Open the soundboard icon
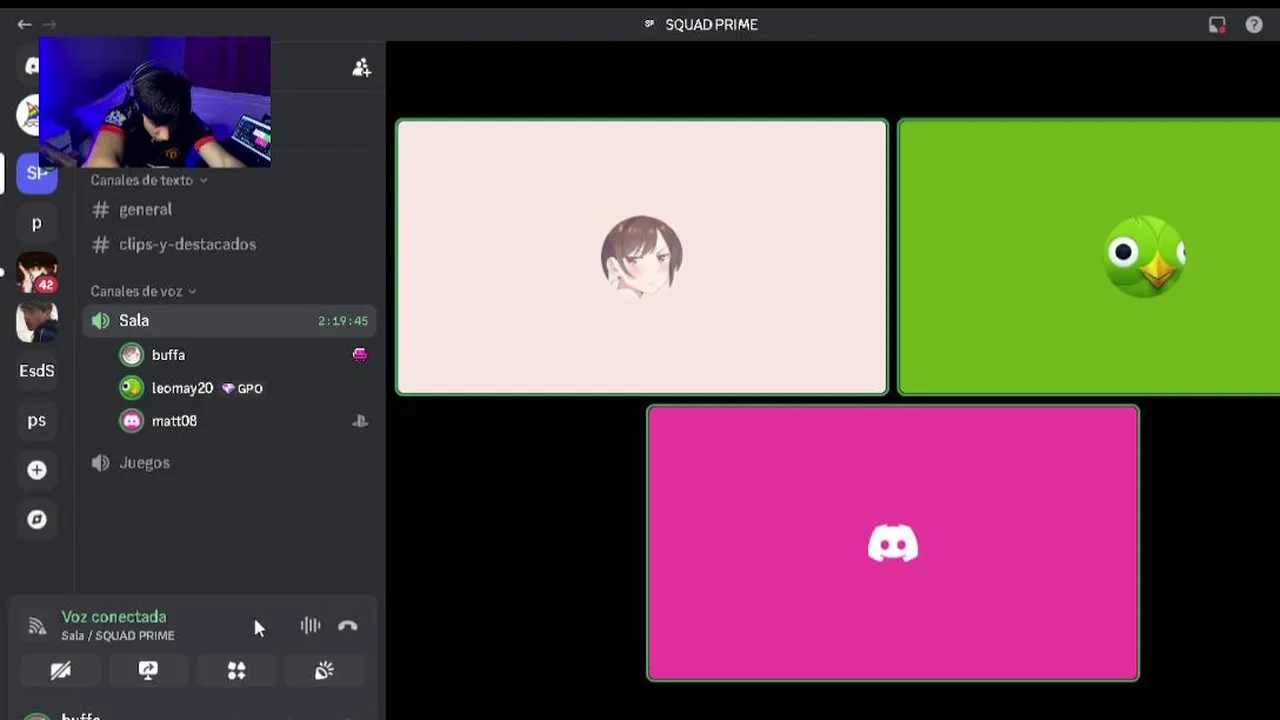Viewport: 1280px width, 720px height. click(x=324, y=671)
